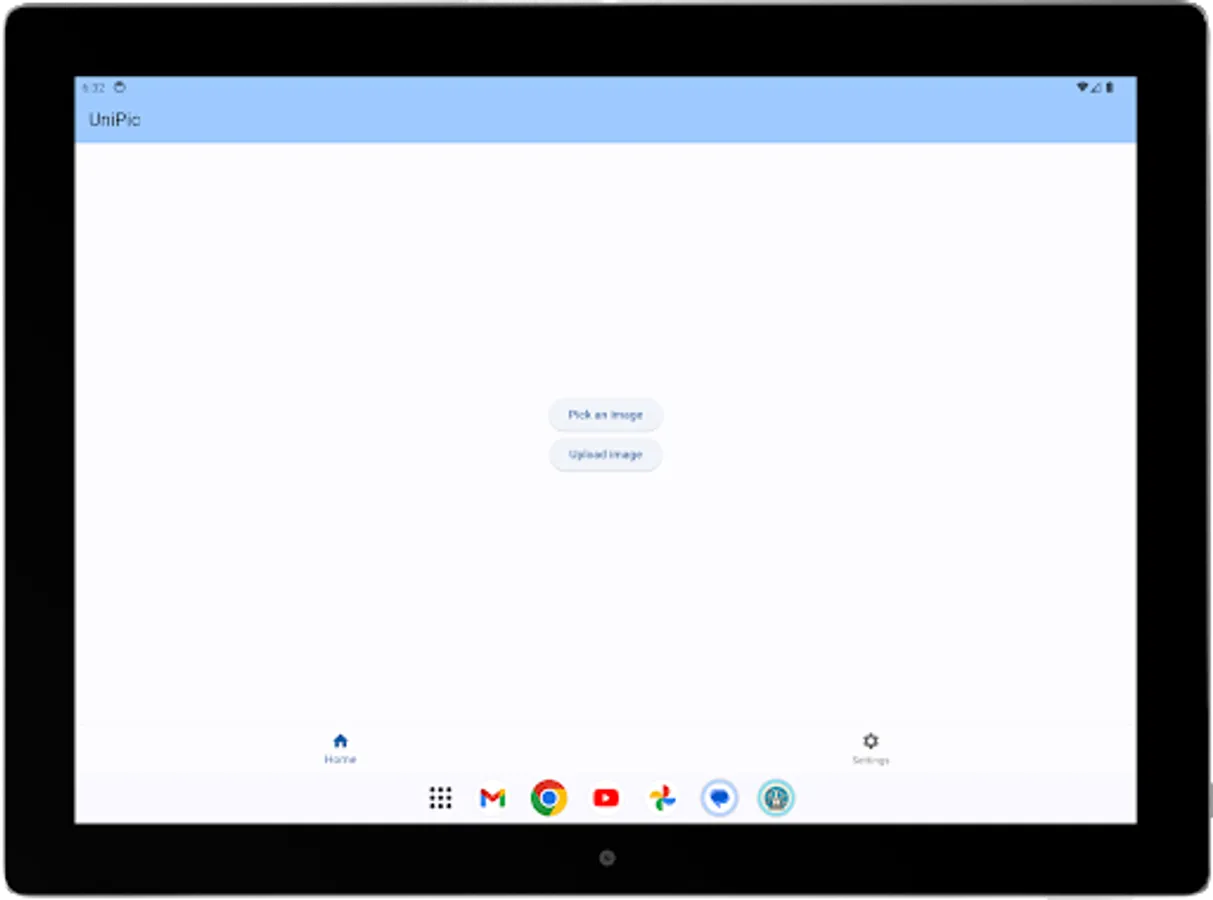Viewport: 1213px width, 900px height.
Task: Open the UniPic app icon in dock
Action: [x=776, y=798]
